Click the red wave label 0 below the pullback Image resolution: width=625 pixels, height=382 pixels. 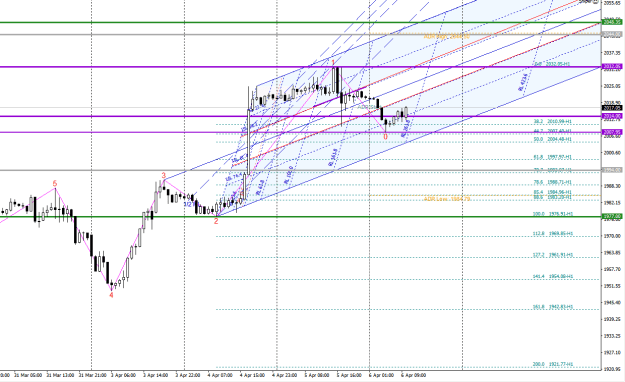[x=385, y=137]
